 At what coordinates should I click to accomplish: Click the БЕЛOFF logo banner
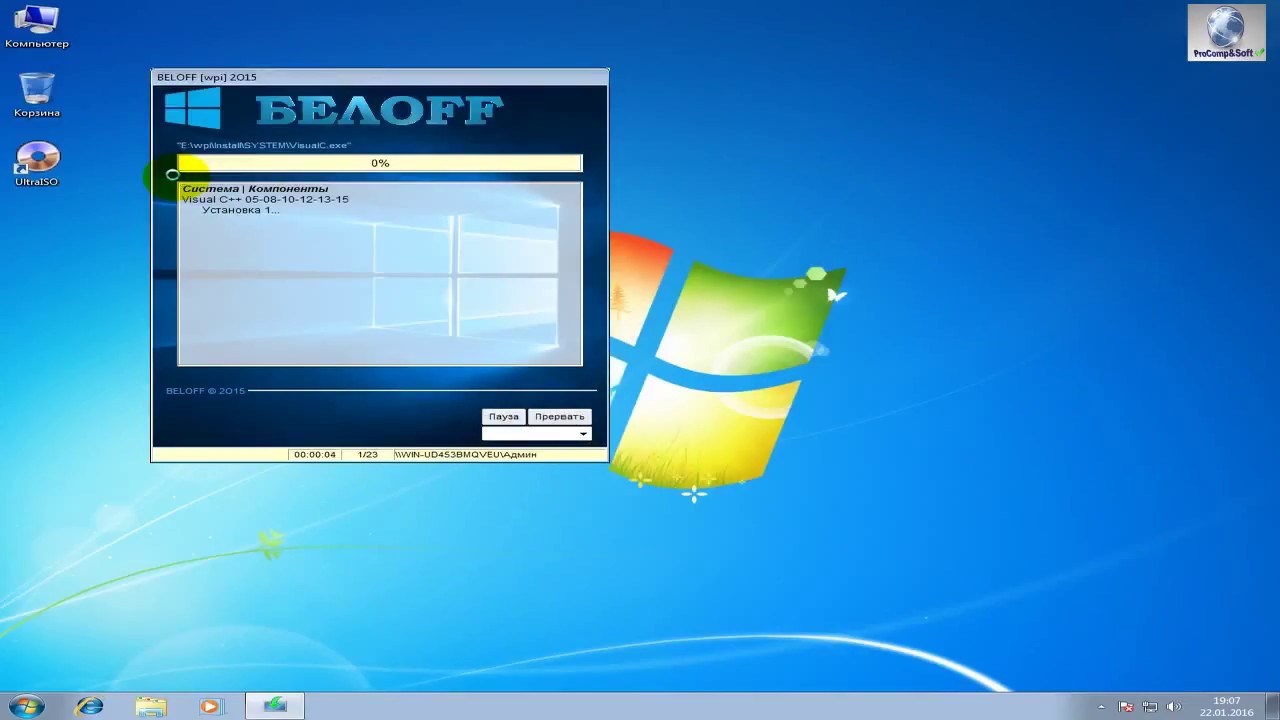tap(379, 109)
